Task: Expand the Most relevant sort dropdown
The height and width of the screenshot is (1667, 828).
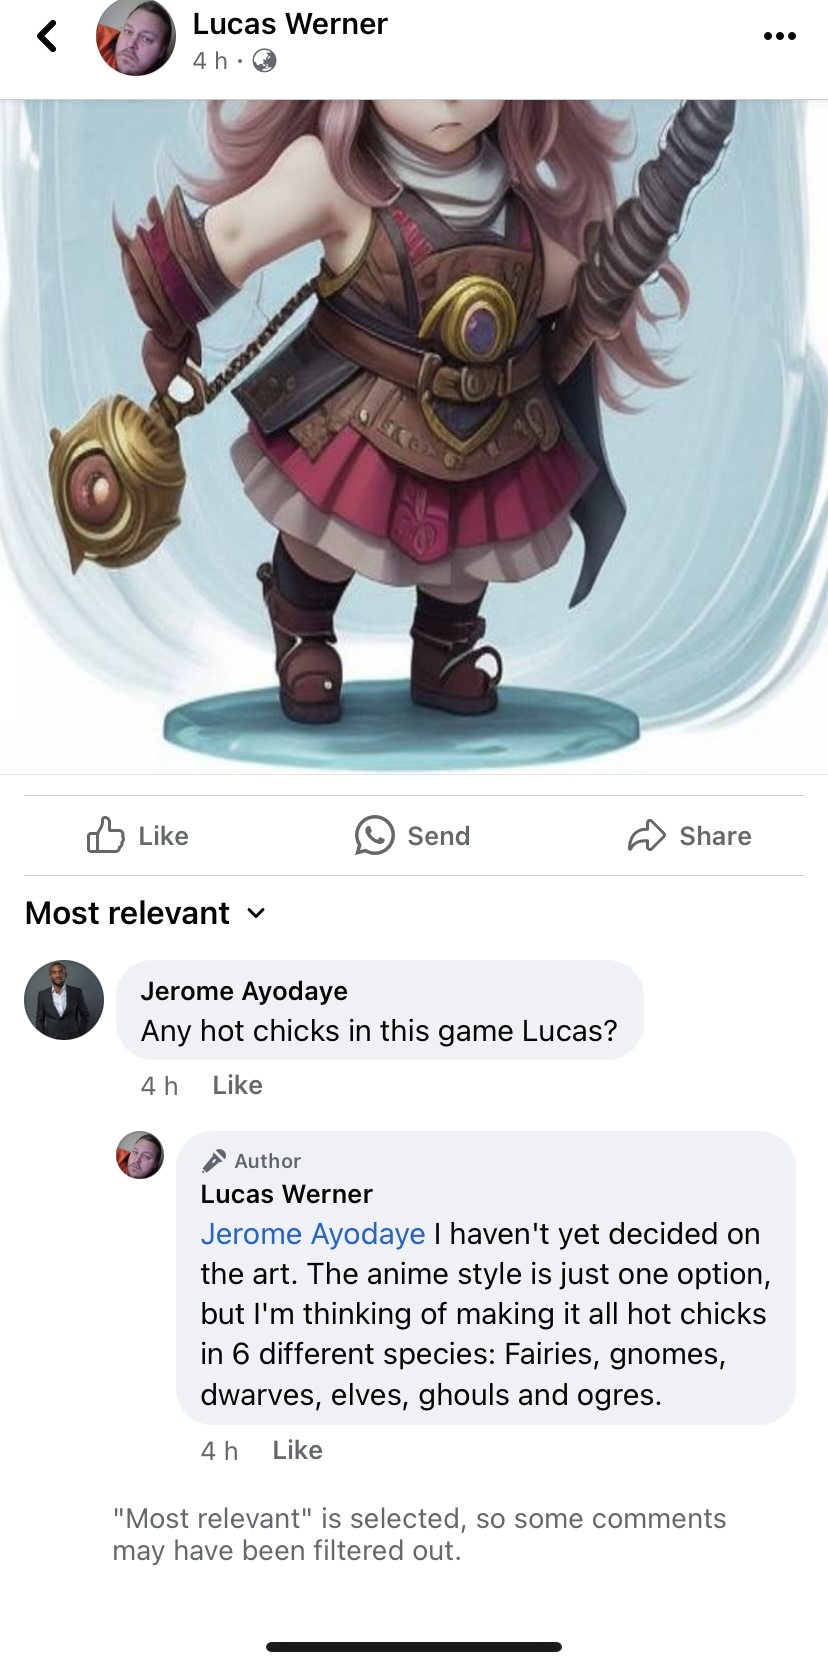Action: pyautogui.click(x=146, y=913)
